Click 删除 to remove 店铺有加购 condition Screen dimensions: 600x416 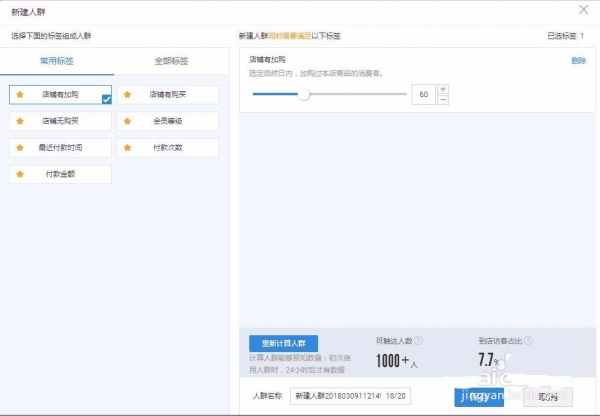[x=578, y=60]
